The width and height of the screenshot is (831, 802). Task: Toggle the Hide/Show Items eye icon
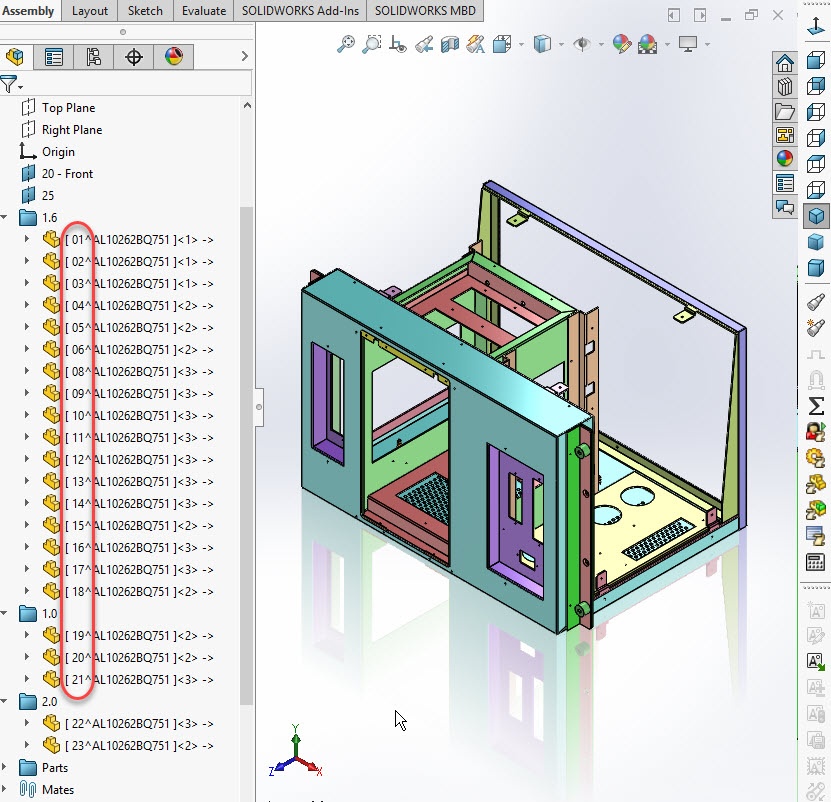[582, 44]
